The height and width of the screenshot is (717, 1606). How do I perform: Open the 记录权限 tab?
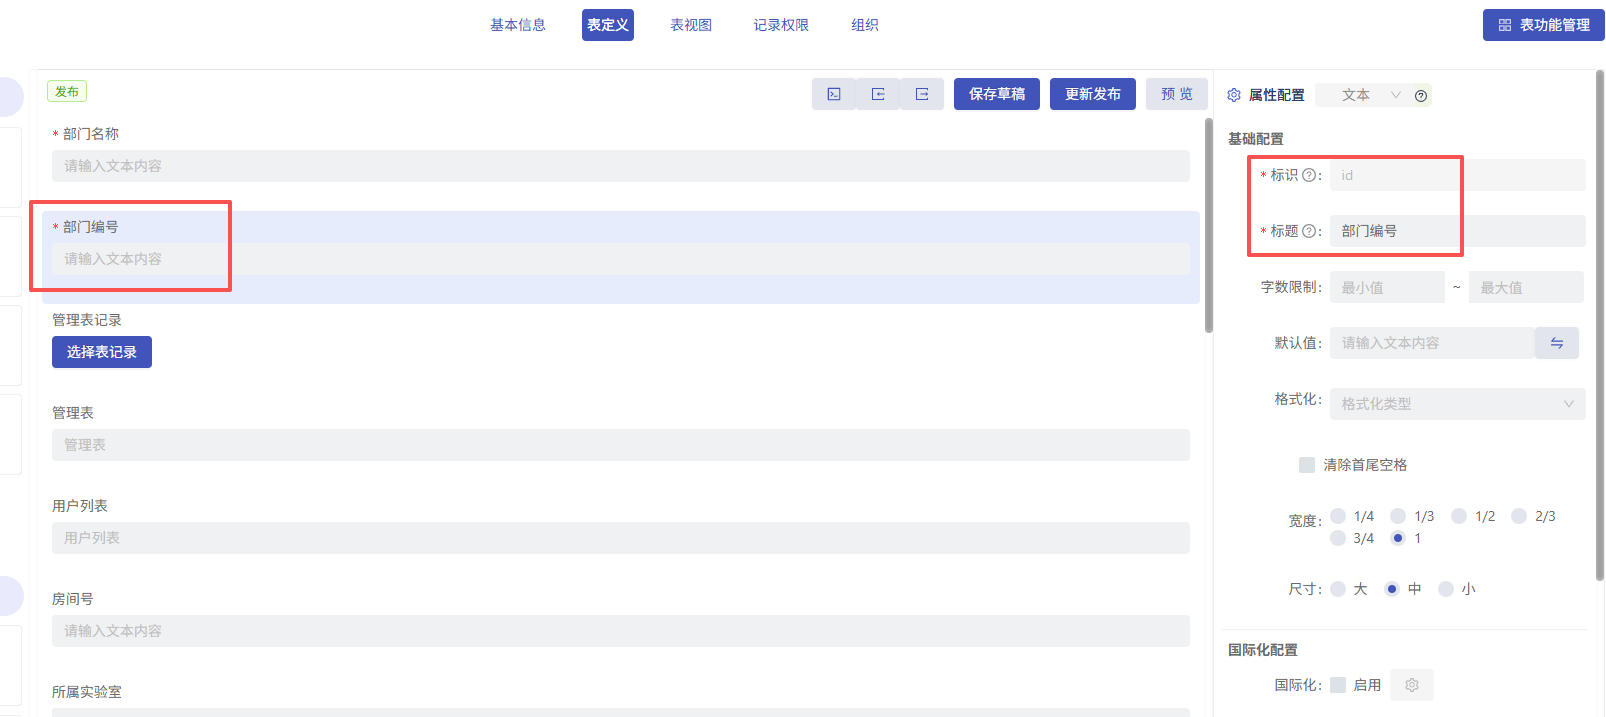[x=781, y=25]
